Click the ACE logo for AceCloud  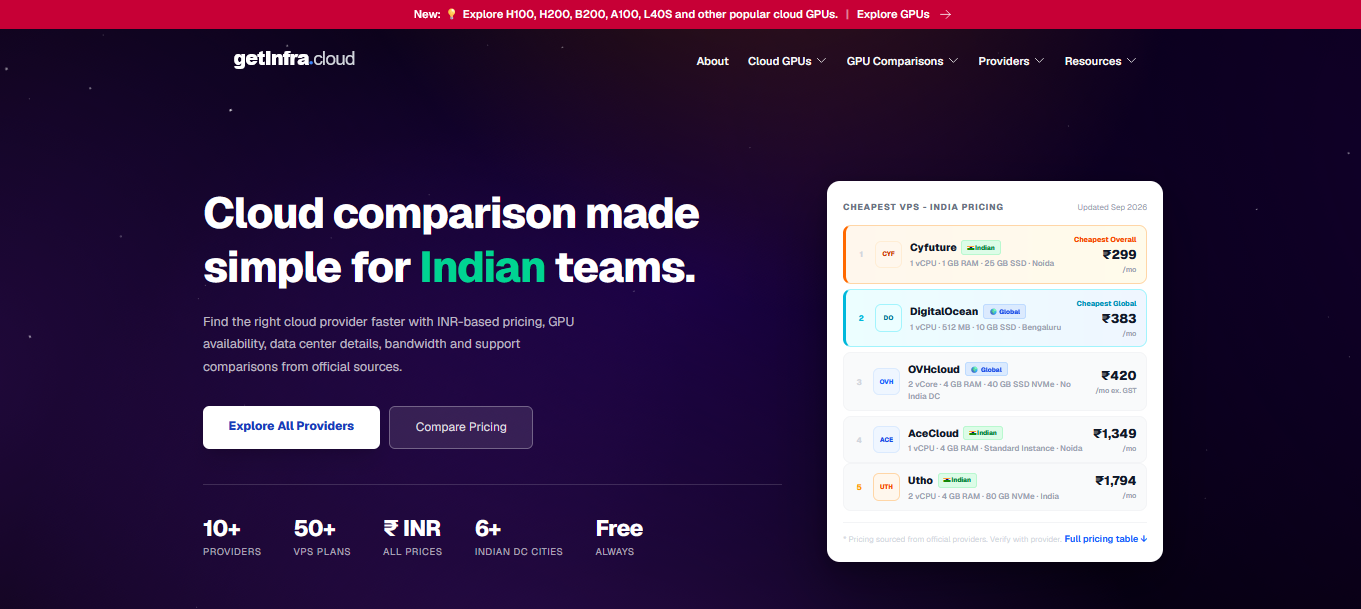(886, 440)
